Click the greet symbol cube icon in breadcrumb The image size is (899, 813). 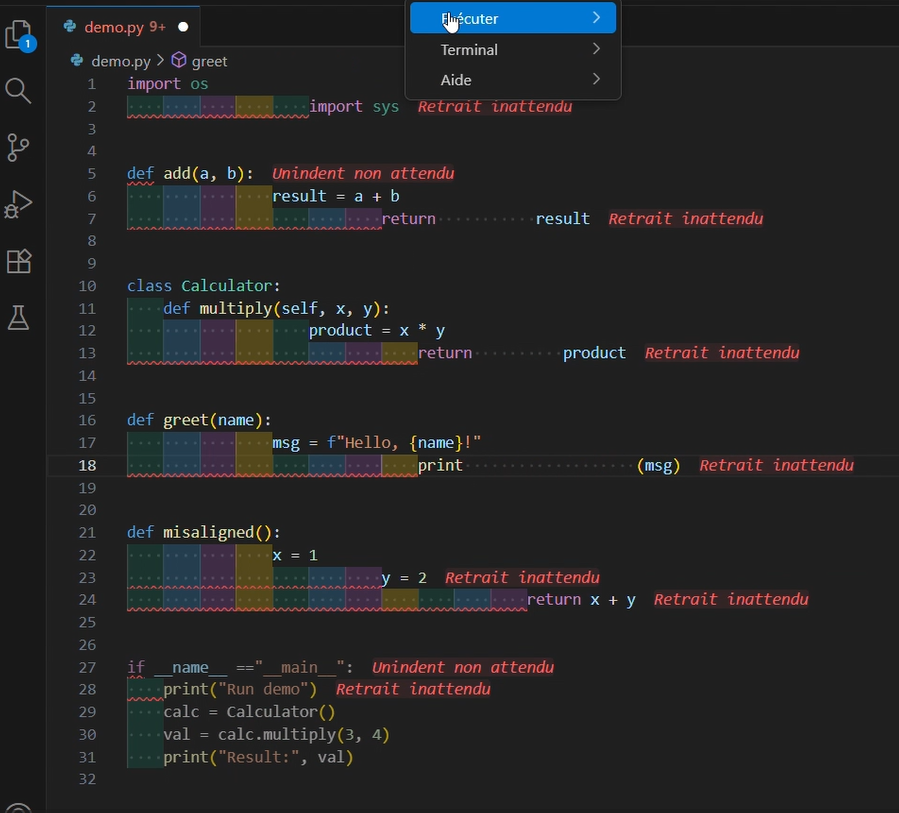pyautogui.click(x=179, y=61)
